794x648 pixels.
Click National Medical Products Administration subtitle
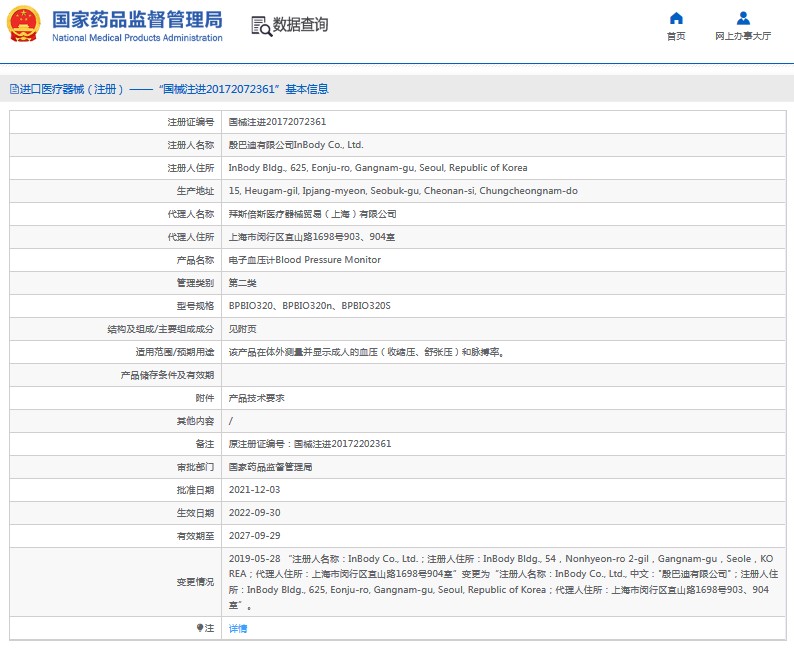[137, 37]
